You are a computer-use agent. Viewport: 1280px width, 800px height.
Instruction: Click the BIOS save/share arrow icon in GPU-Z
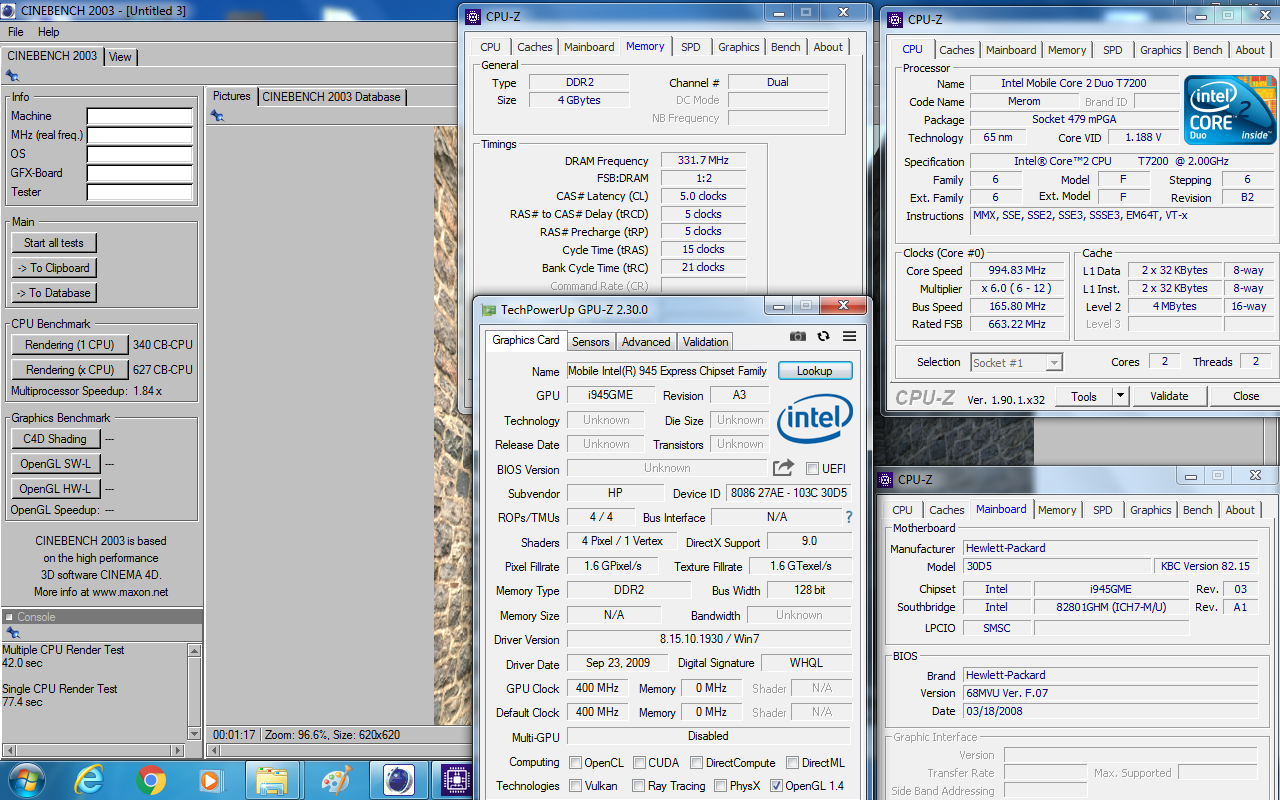[783, 468]
